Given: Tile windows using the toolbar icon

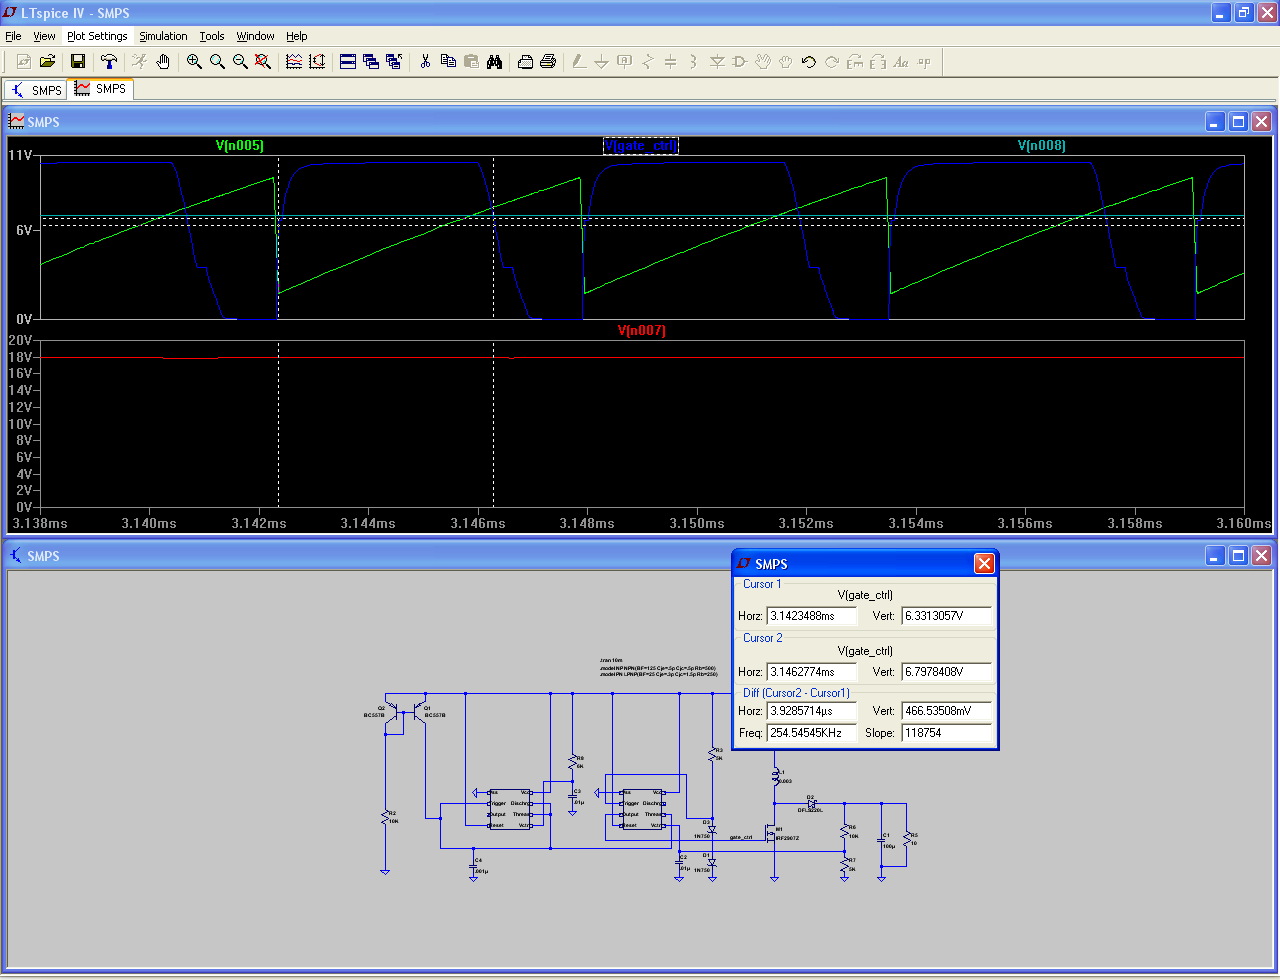Looking at the screenshot, I should coord(348,62).
